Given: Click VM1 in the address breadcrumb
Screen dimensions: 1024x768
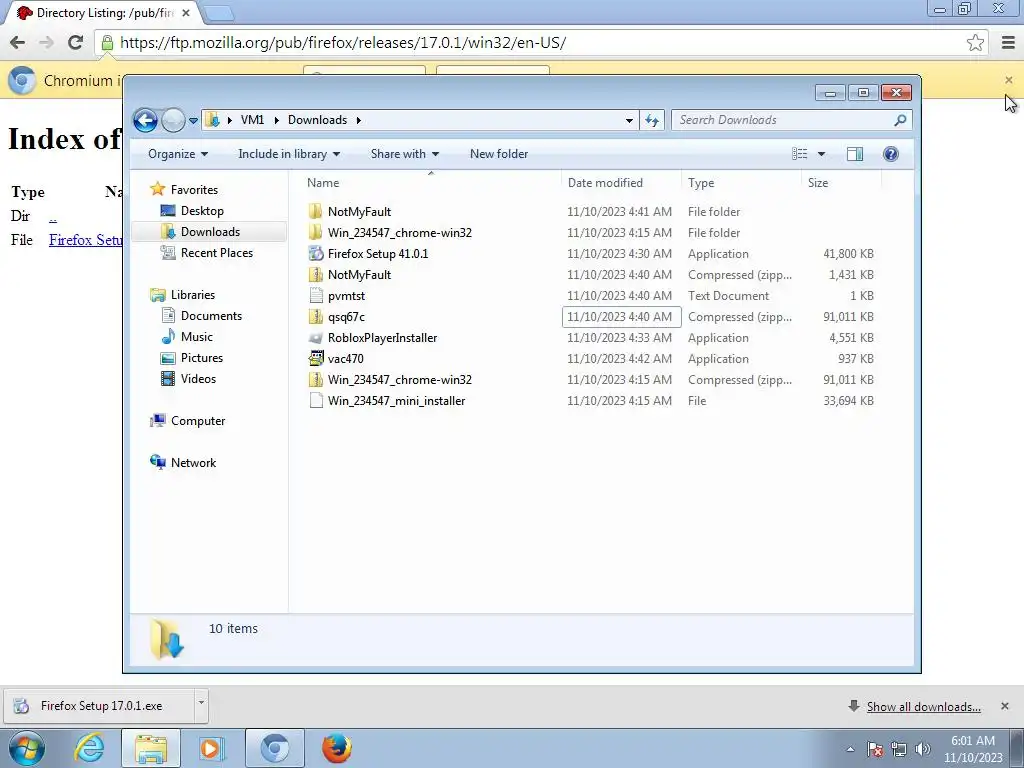Looking at the screenshot, I should click(252, 120).
